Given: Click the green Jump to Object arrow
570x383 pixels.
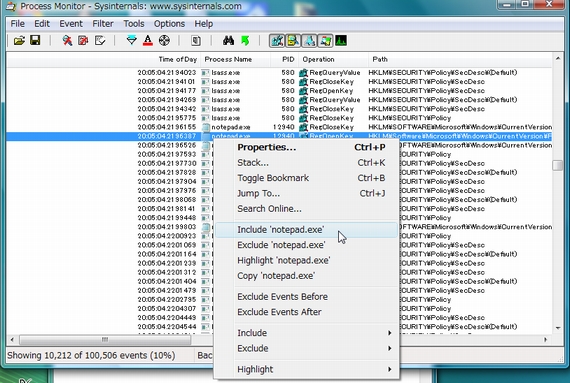Looking at the screenshot, I should [245, 40].
